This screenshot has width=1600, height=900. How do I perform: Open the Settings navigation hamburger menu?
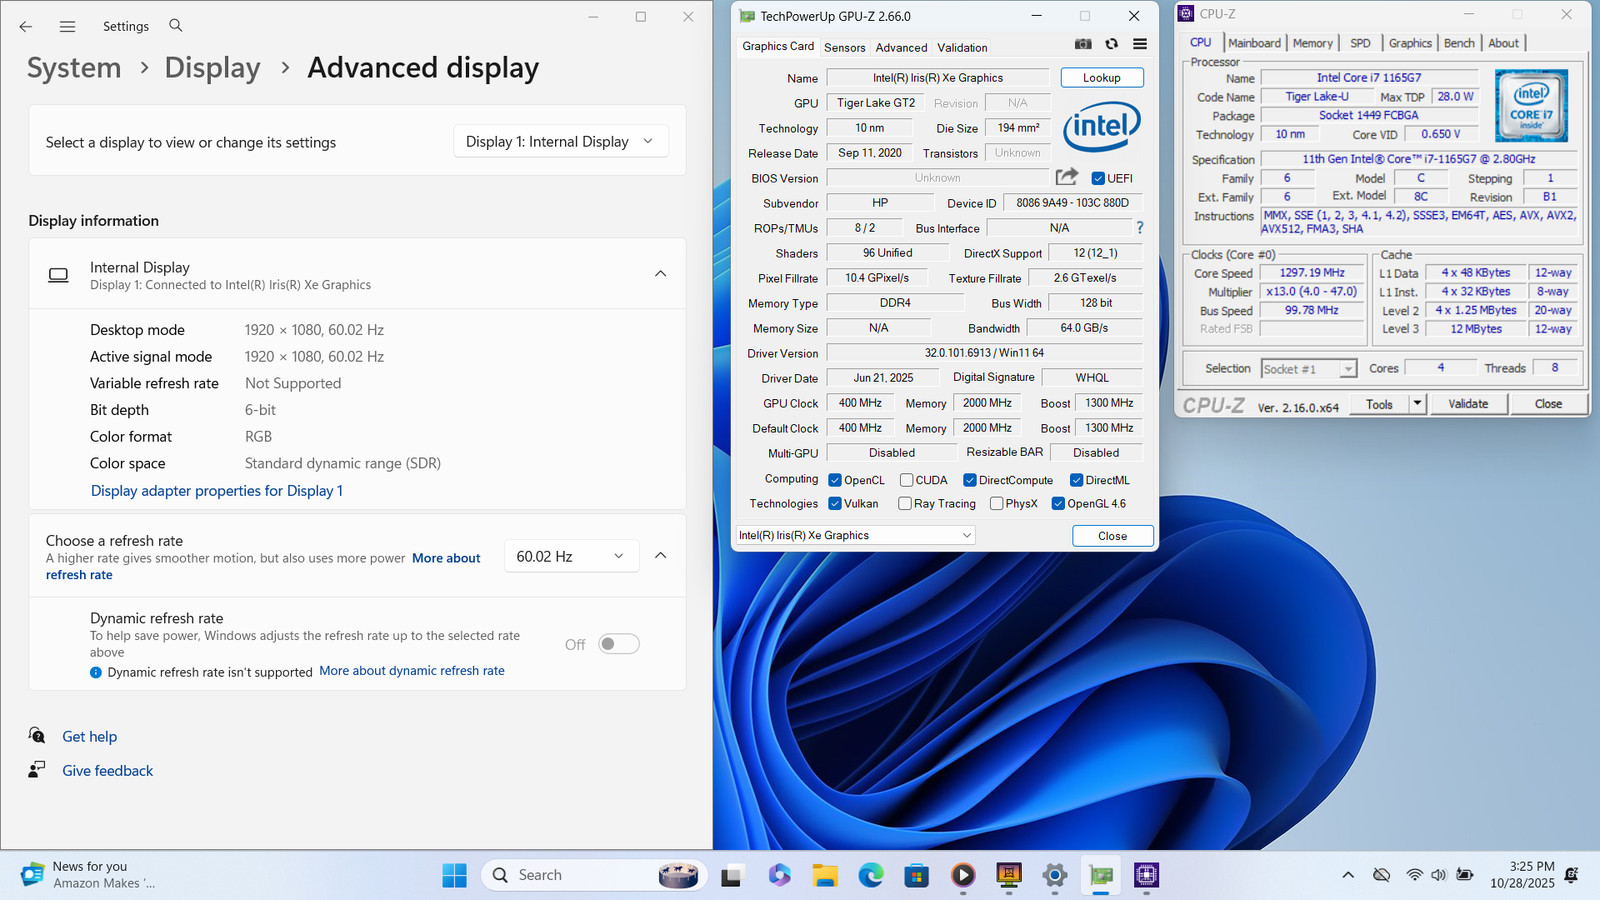(x=67, y=27)
